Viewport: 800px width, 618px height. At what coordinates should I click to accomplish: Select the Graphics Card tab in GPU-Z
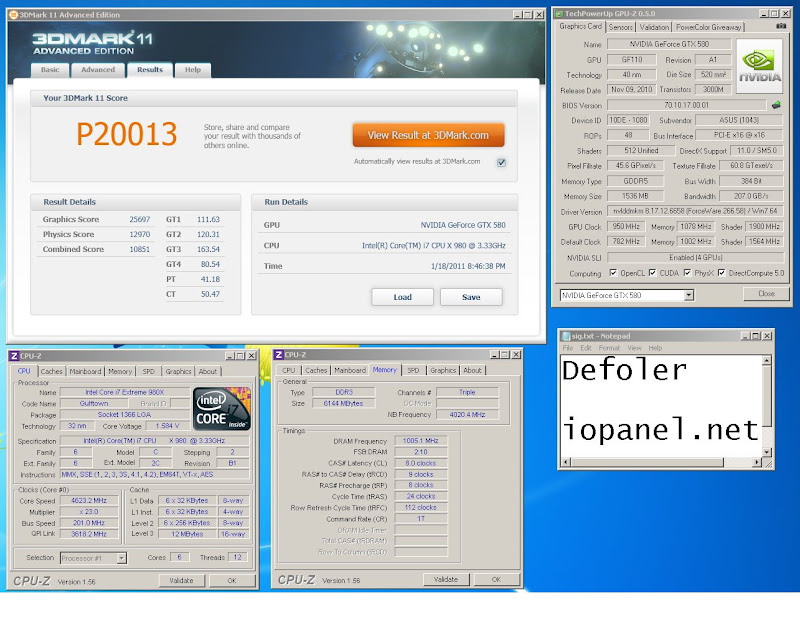[x=580, y=26]
